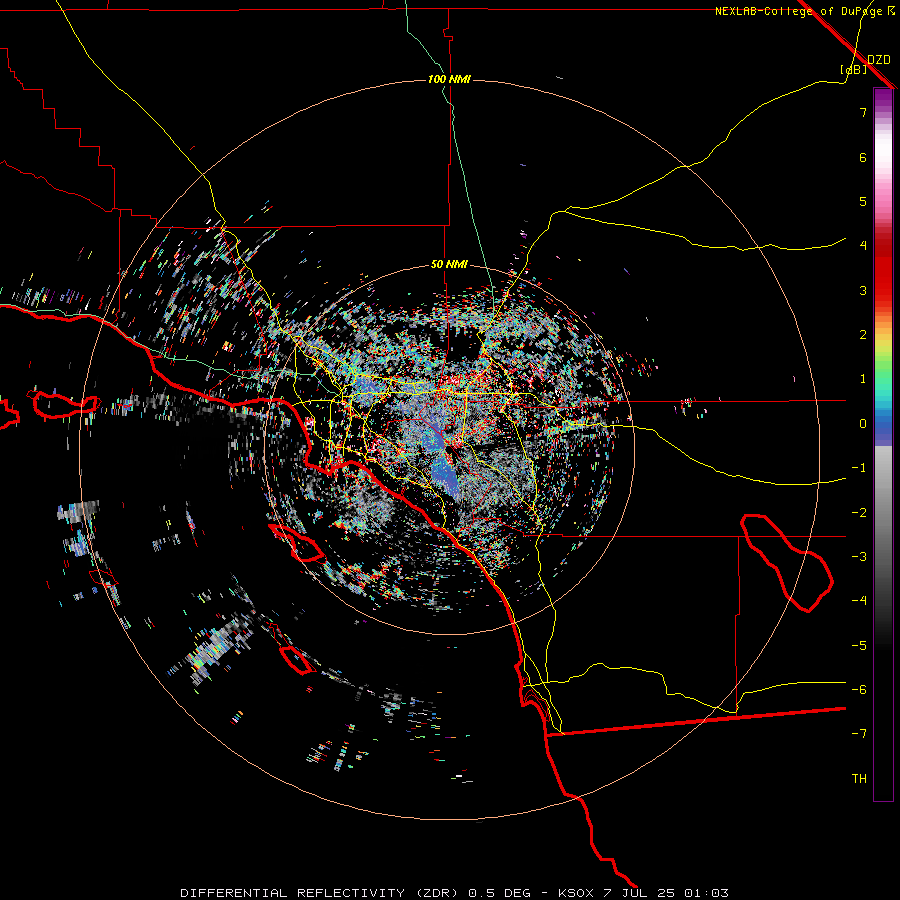Click the 0 value on color scale
Screen dimensions: 900x900
coord(863,424)
